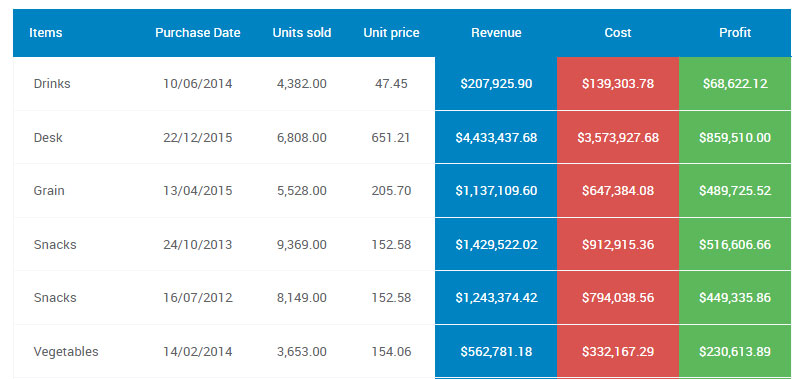Viewport: 800px width, 379px height.
Task: Click the Grain item cell
Action: [x=49, y=191]
